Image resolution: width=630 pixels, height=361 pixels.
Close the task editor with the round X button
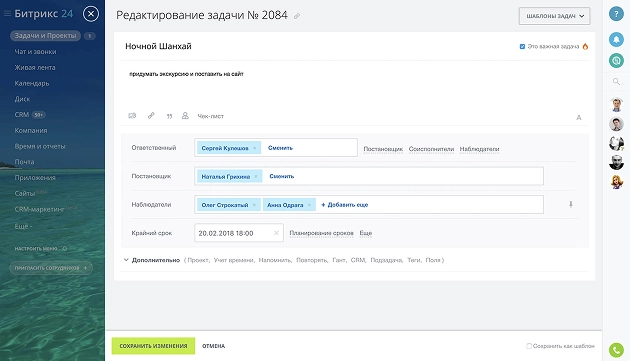click(91, 14)
